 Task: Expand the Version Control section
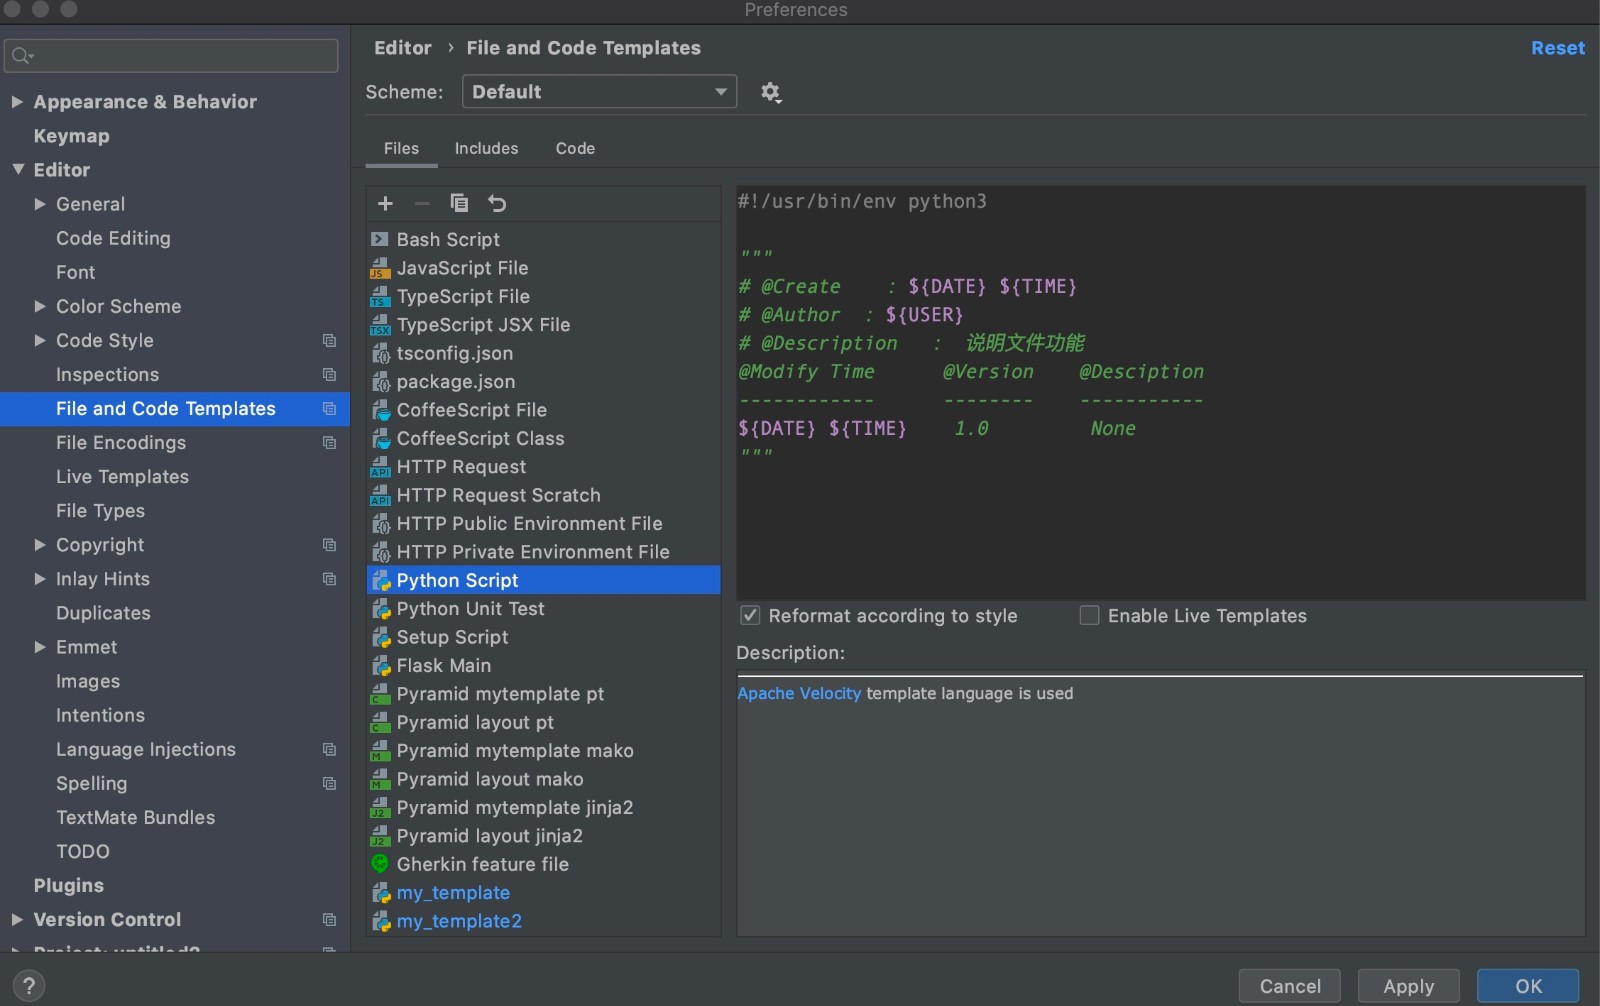coord(17,920)
